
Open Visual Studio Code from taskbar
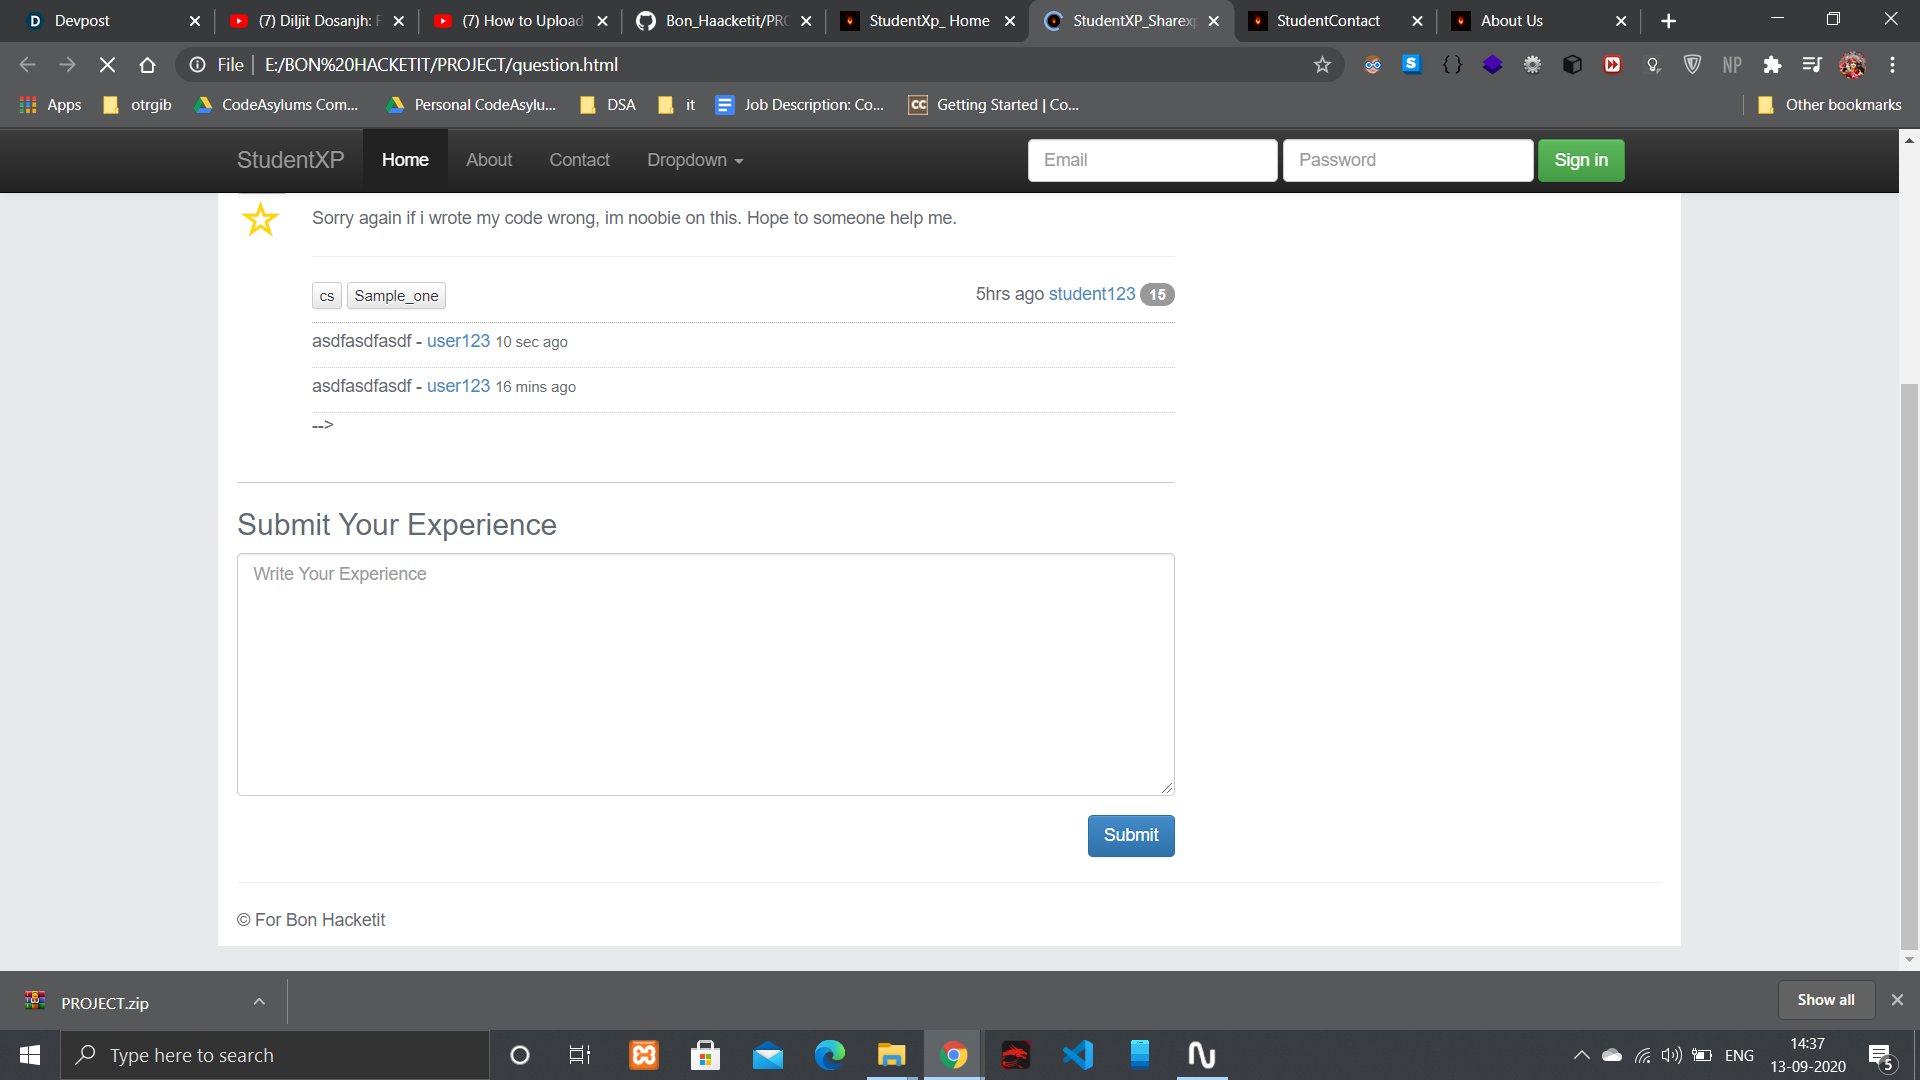tap(1078, 1055)
